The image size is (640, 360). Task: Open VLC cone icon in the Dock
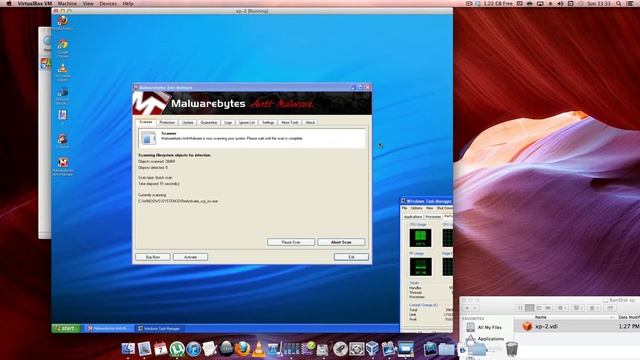click(x=258, y=349)
